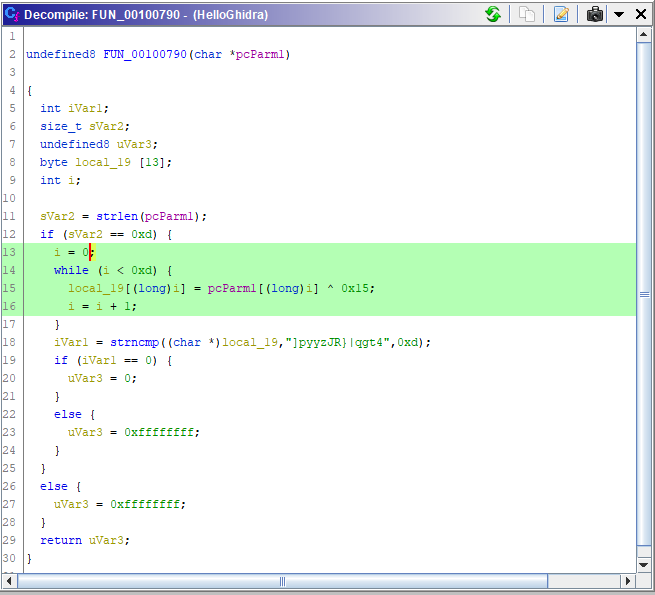This screenshot has height=595, width=655.
Task: Click 'int i;' declaration on line 9
Action: pos(61,180)
